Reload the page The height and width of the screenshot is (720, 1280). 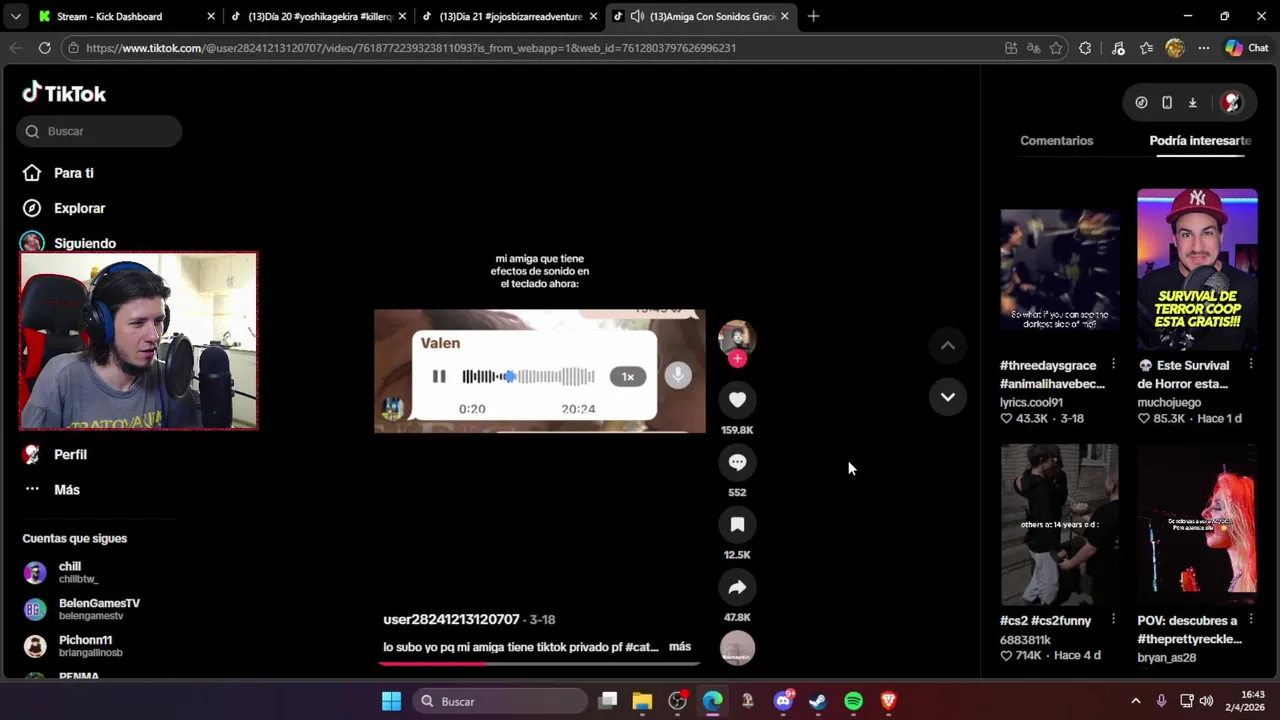pyautogui.click(x=44, y=48)
